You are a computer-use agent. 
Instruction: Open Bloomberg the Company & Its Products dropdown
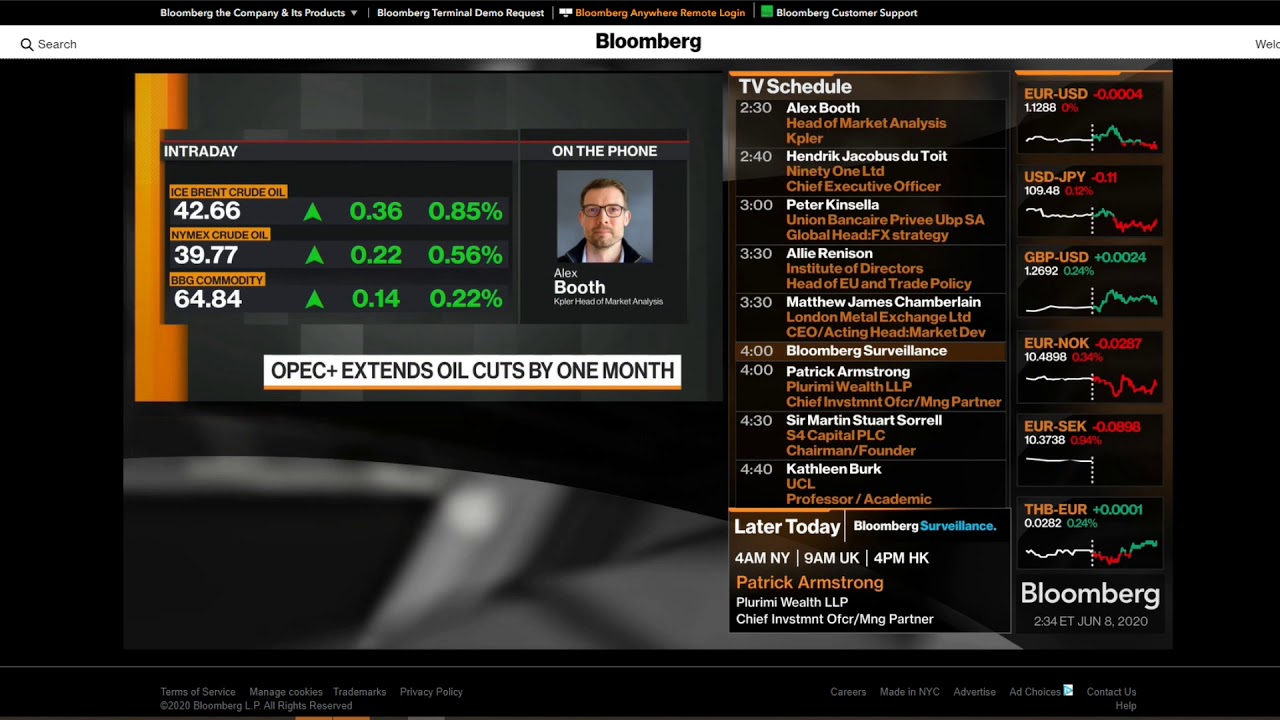click(x=259, y=13)
